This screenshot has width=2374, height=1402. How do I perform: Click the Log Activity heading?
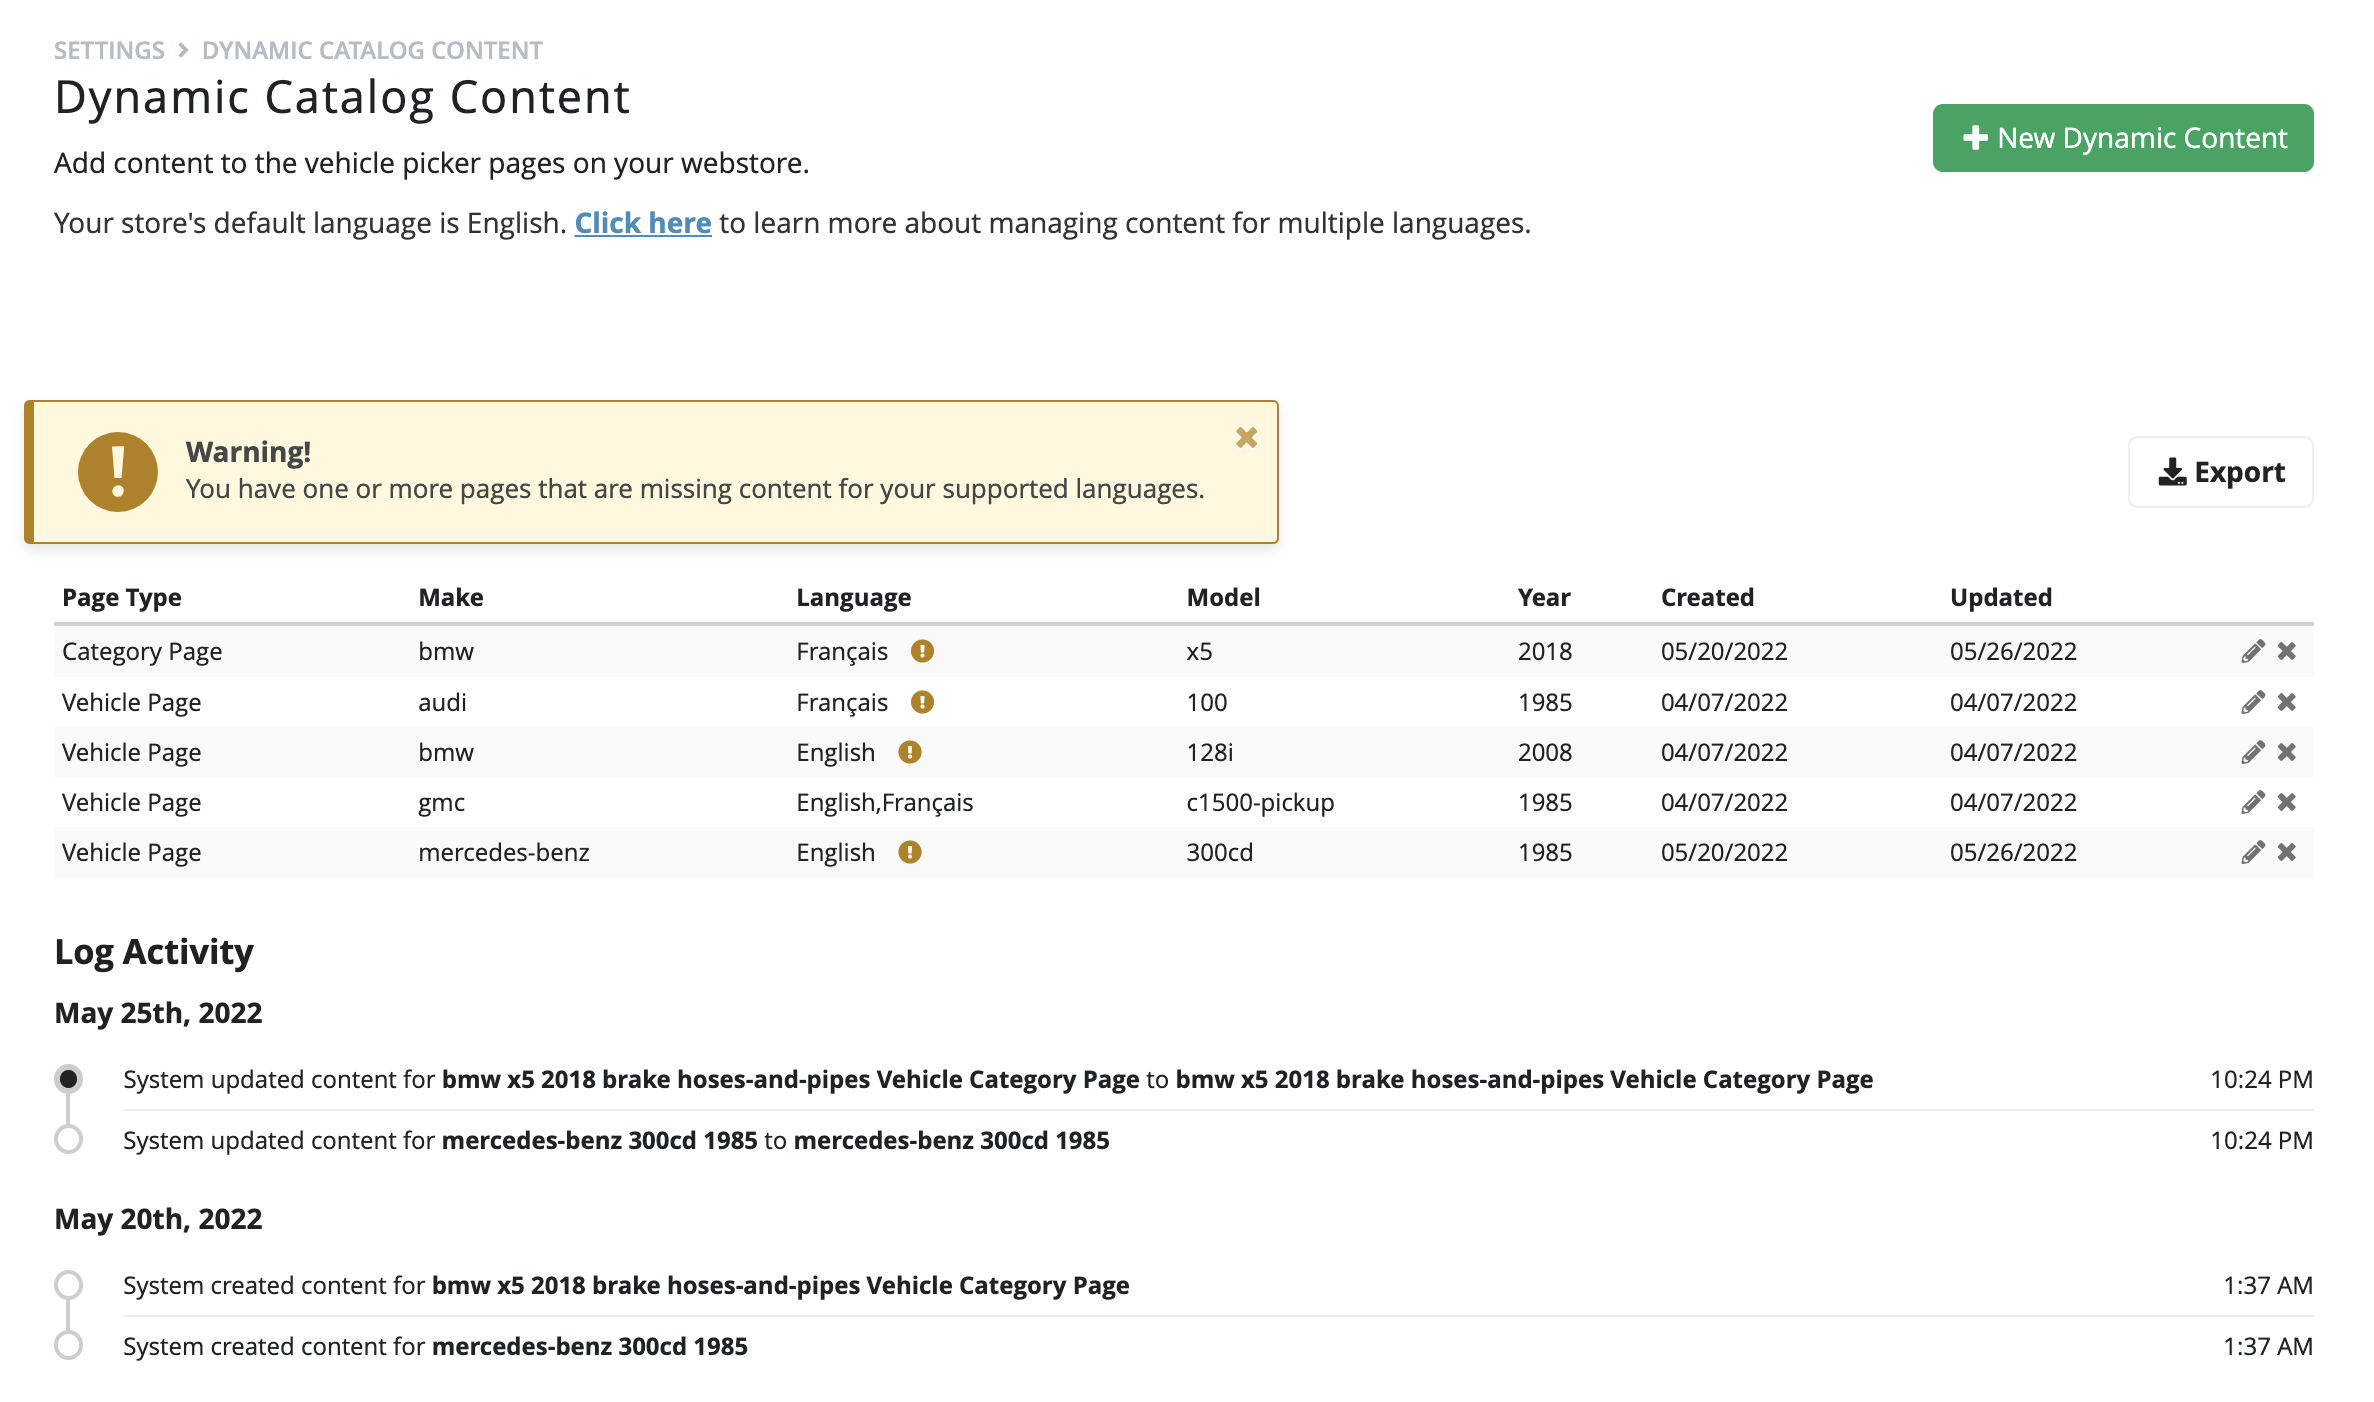click(154, 951)
